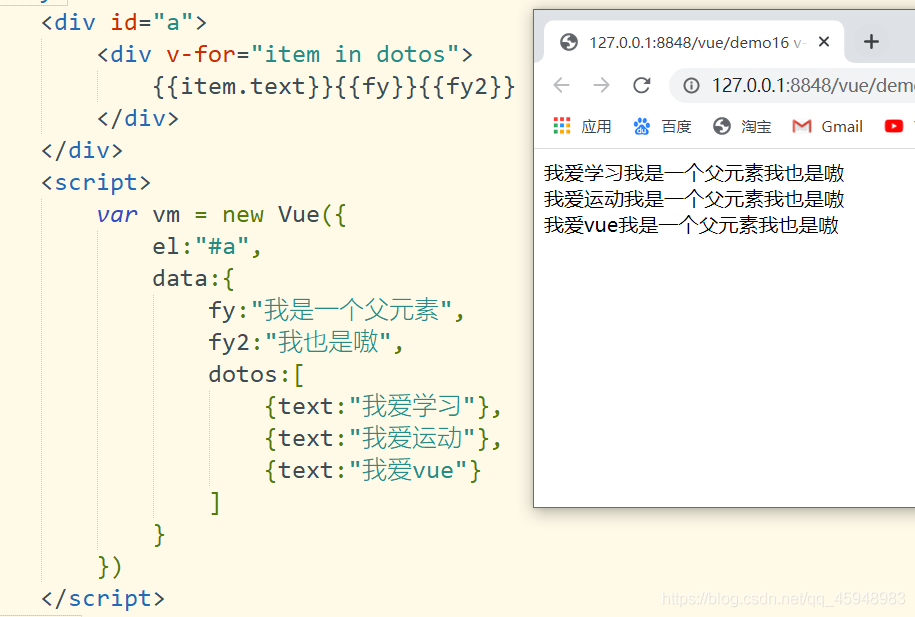Click the code line {text:"我爱vue"}

(372, 470)
